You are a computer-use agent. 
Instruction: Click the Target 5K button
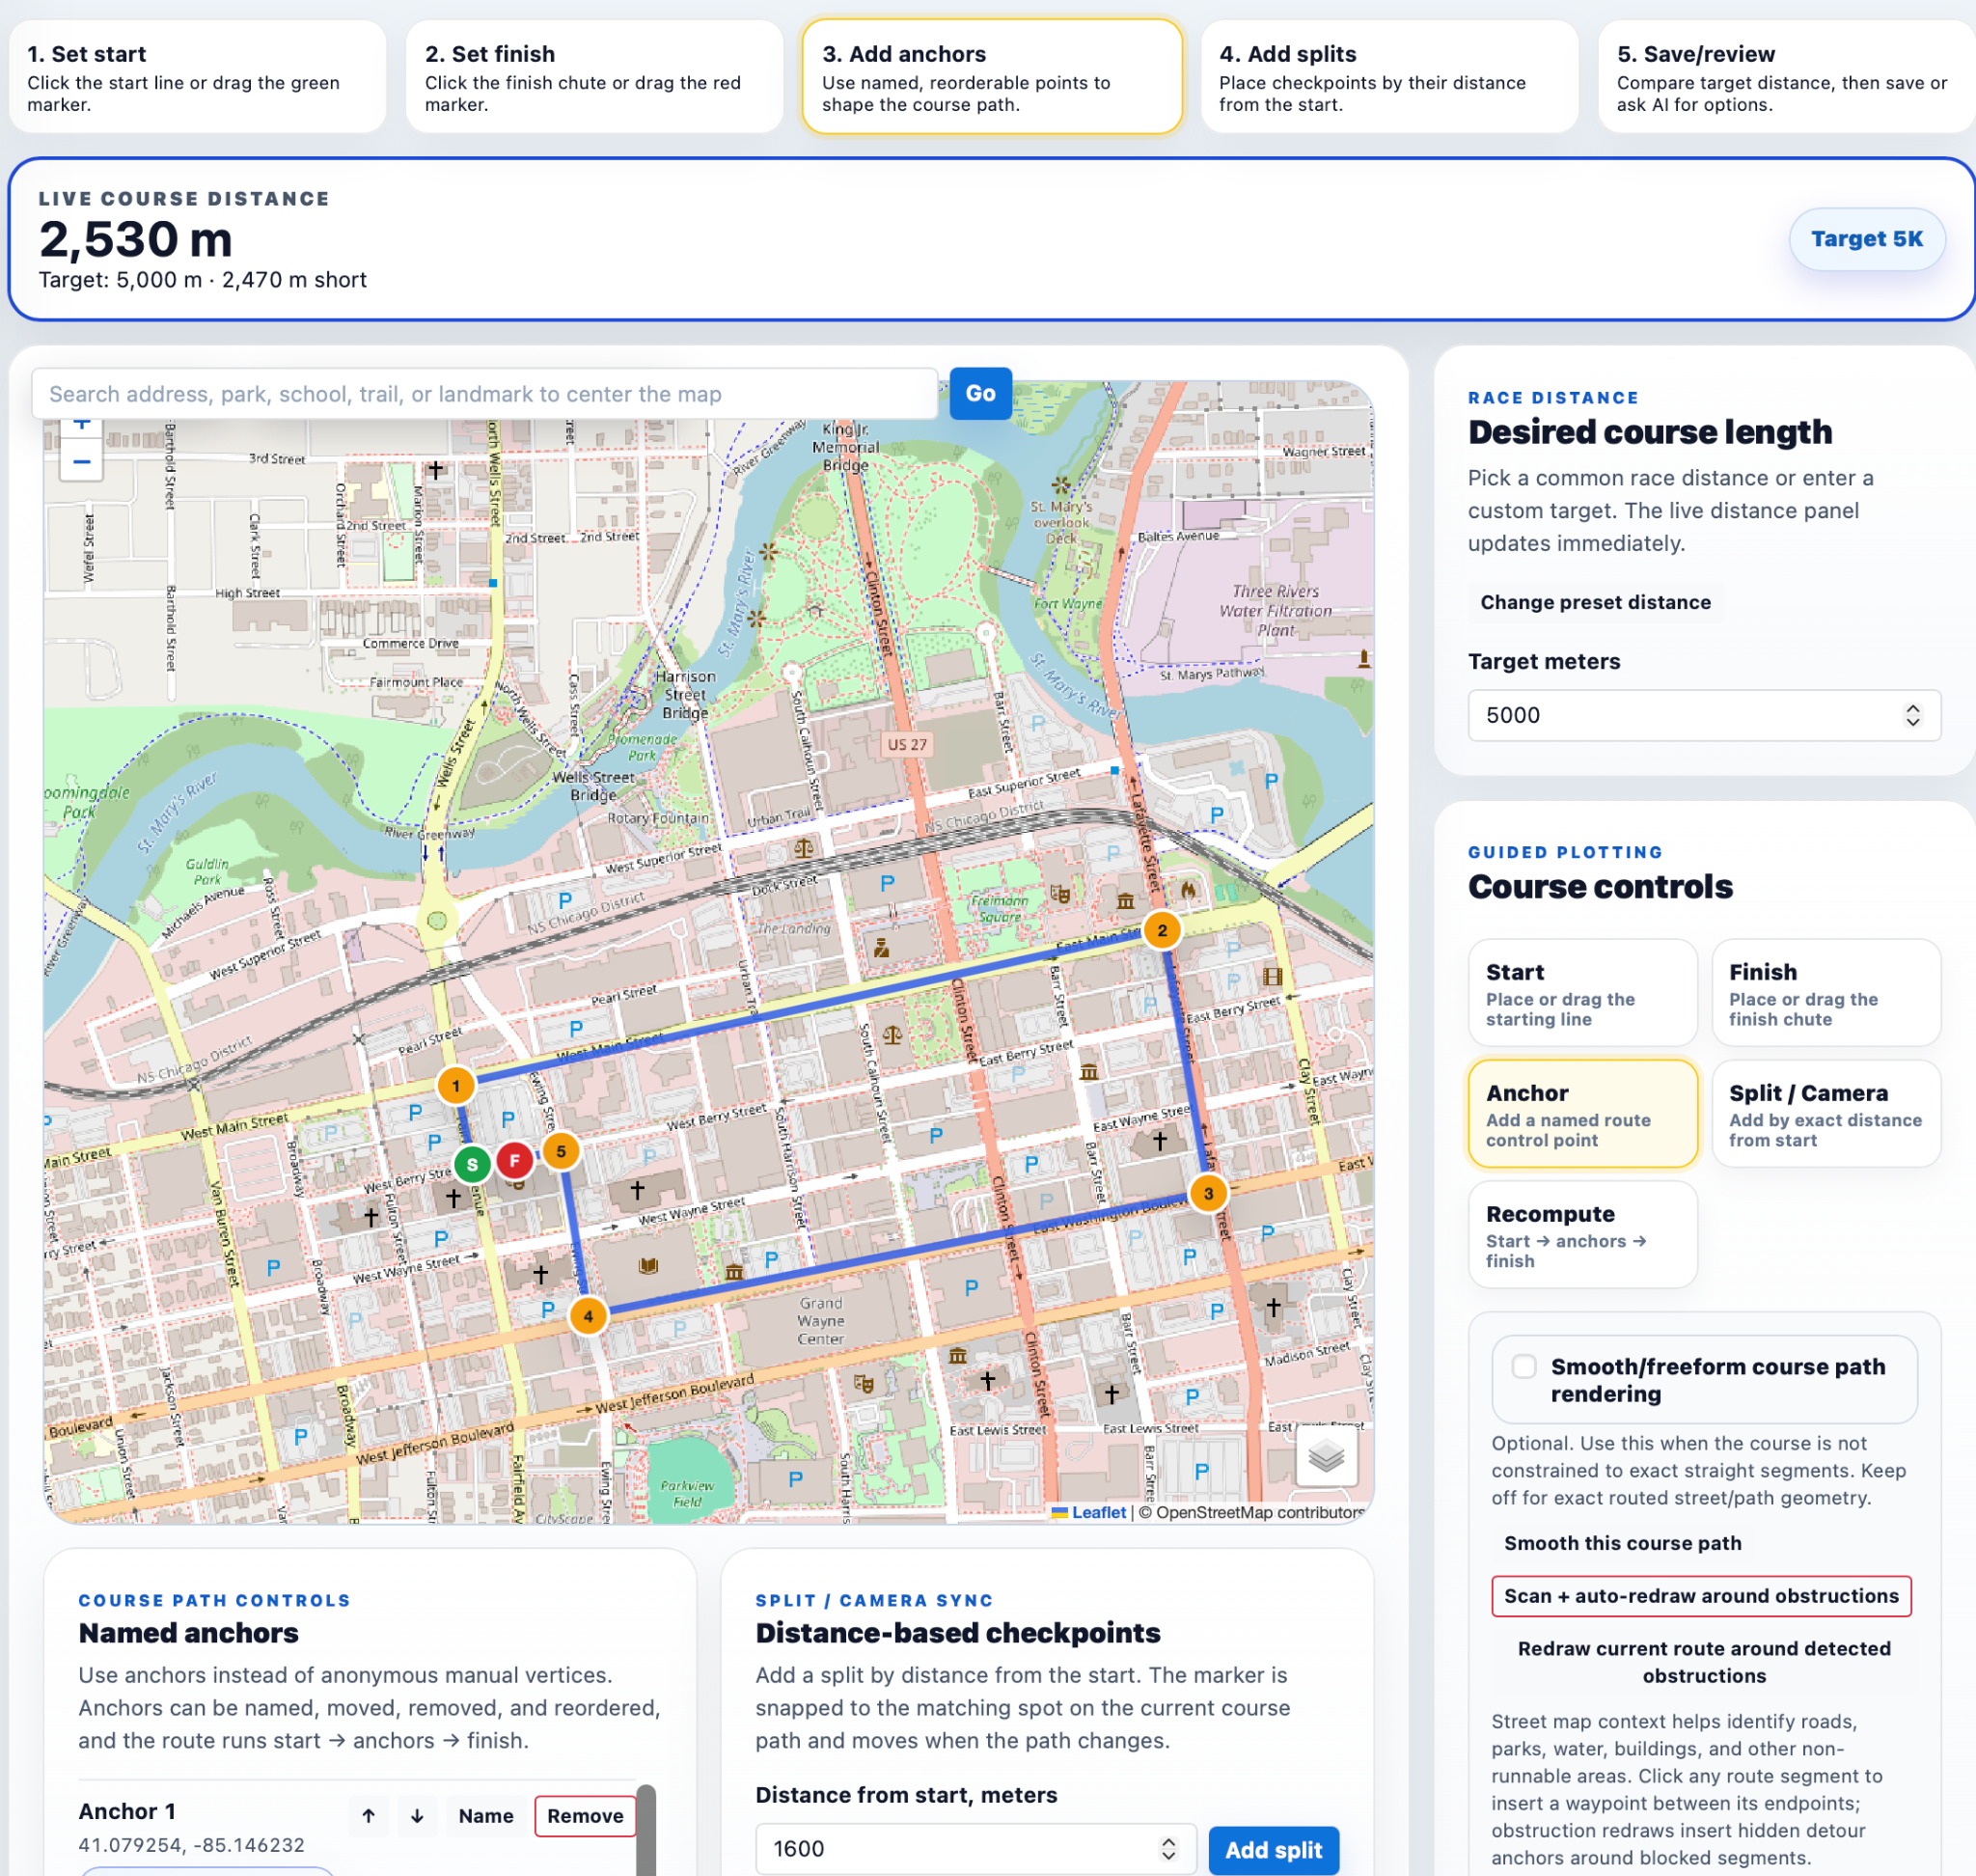[x=1866, y=239]
